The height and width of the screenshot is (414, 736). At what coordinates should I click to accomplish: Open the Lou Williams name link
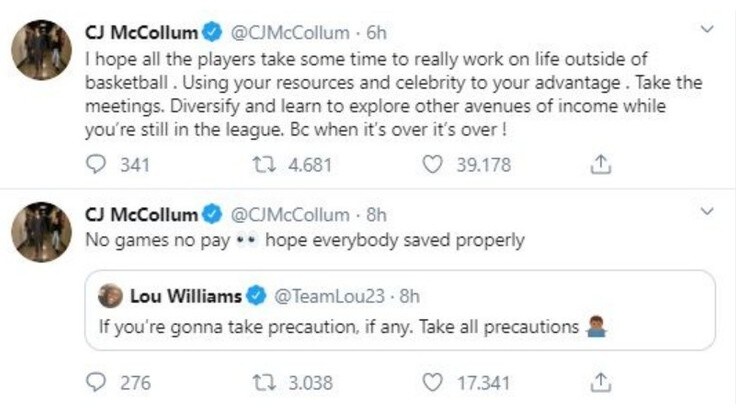click(x=186, y=296)
